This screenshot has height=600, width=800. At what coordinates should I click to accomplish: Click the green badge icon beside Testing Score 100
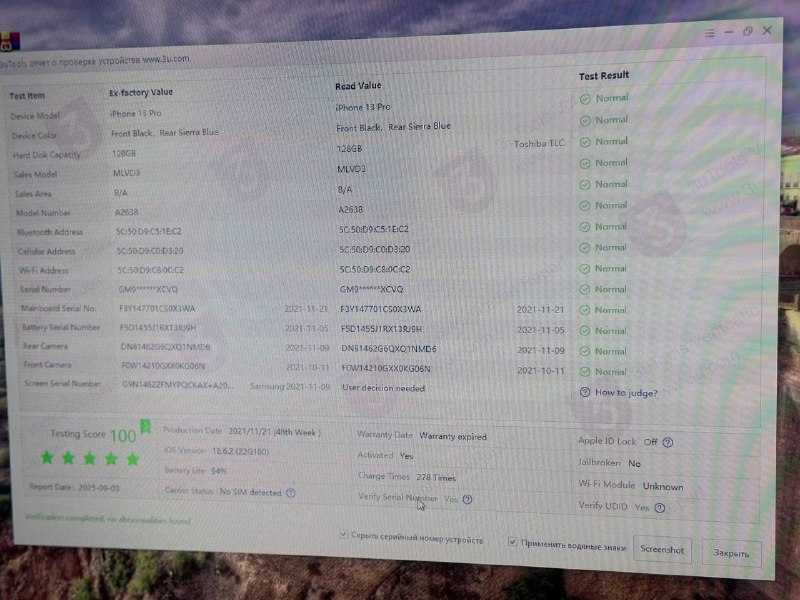pos(145,427)
